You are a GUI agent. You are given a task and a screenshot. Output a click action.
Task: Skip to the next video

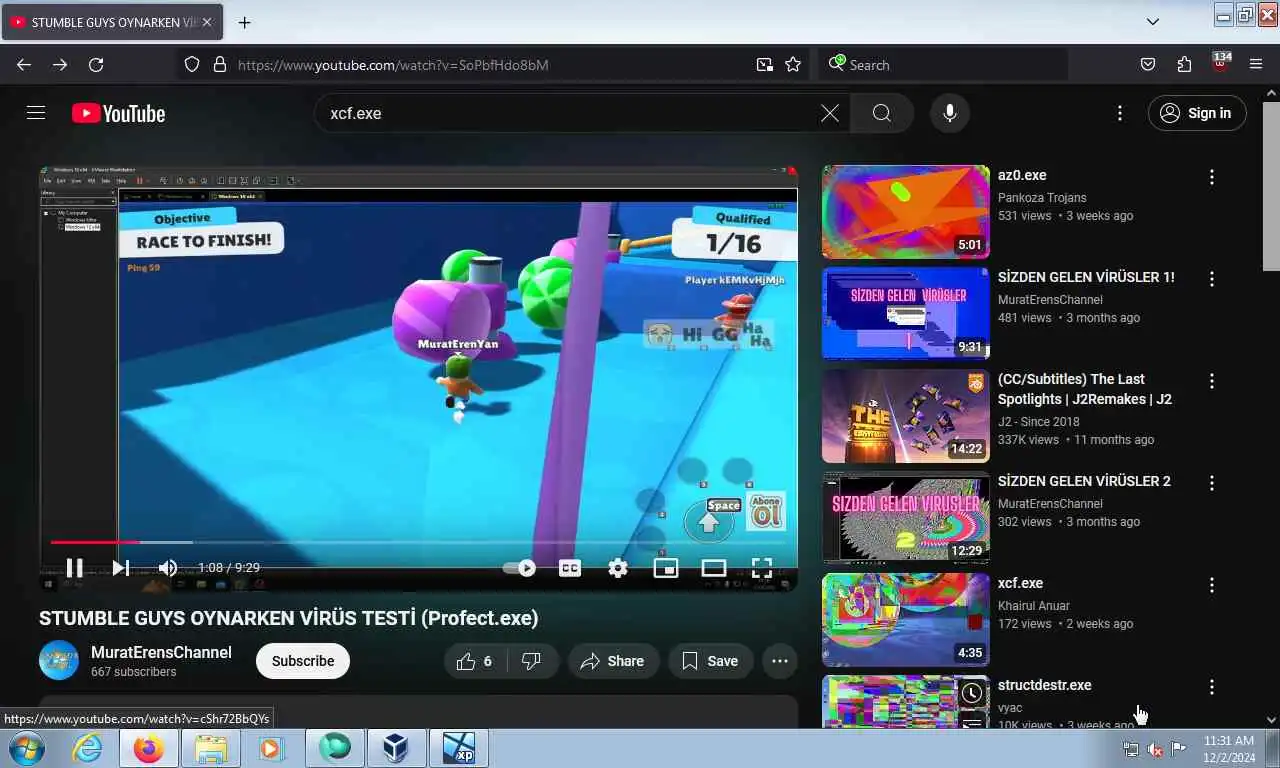click(x=120, y=568)
